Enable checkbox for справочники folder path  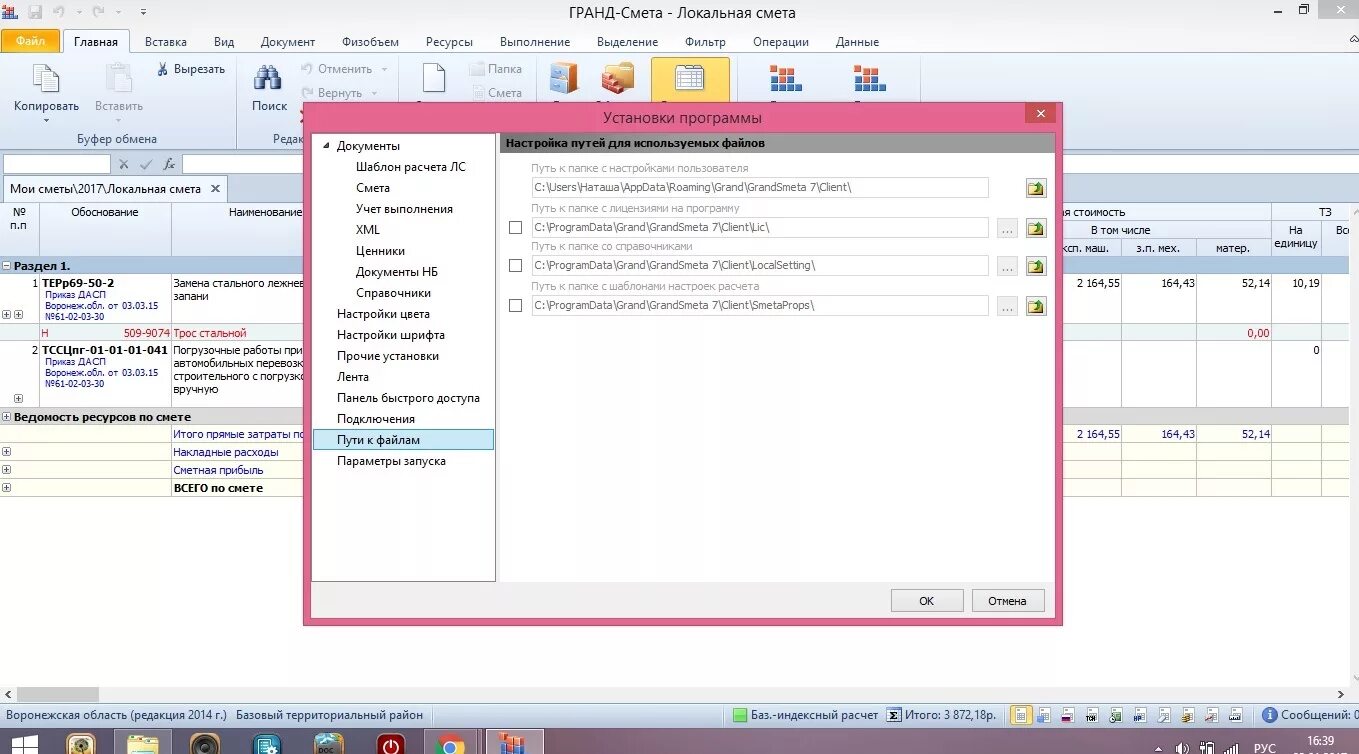click(x=516, y=266)
